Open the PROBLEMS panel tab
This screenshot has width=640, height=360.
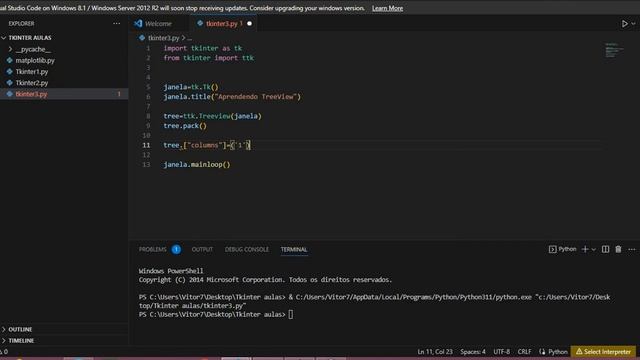[x=153, y=249]
